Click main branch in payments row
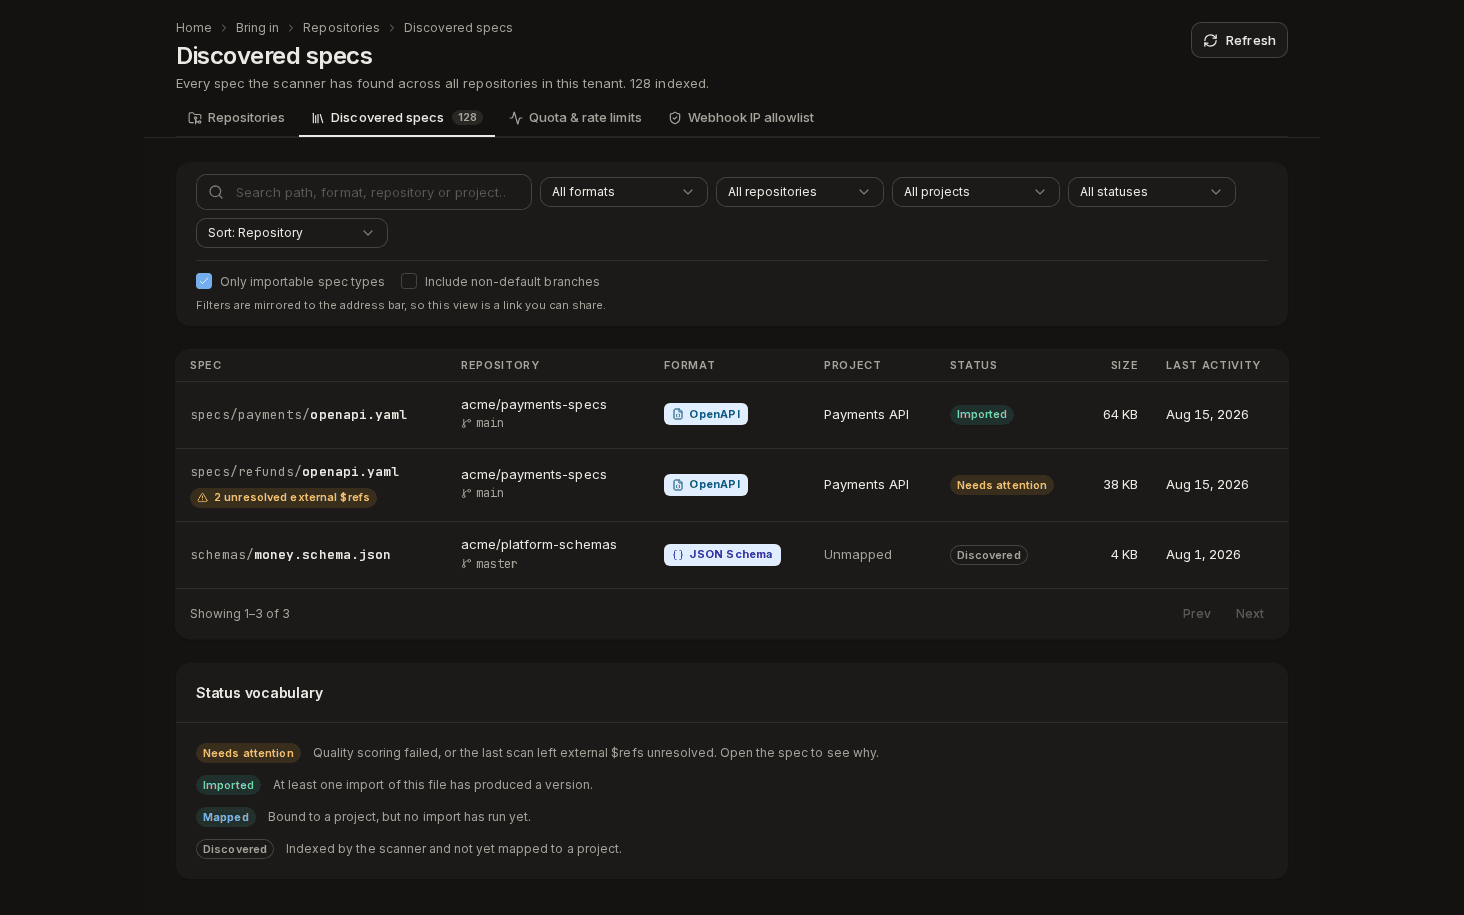This screenshot has height=915, width=1464. (x=482, y=423)
